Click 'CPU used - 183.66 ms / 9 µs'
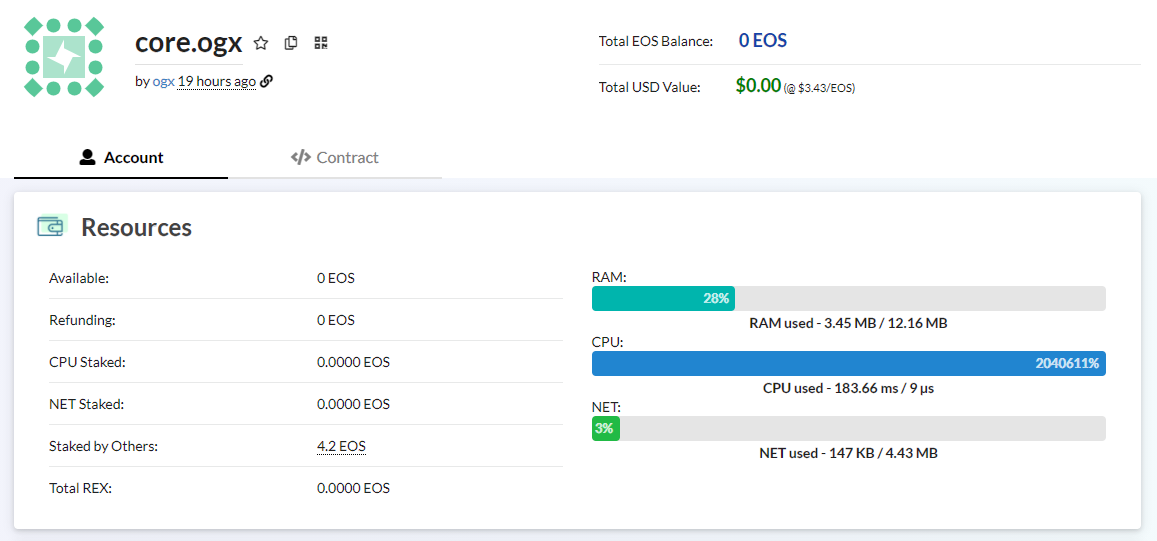 (849, 388)
